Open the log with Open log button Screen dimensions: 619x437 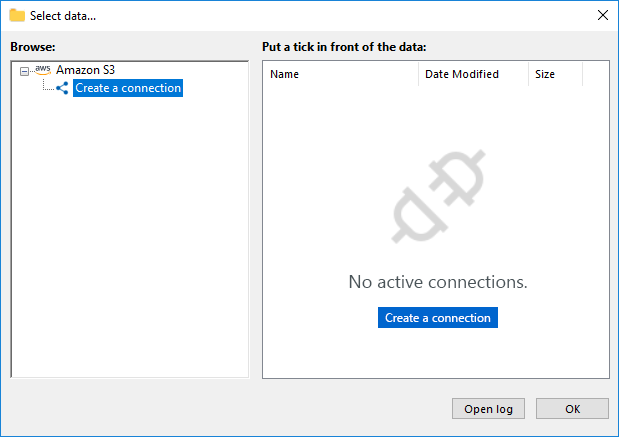pos(488,408)
